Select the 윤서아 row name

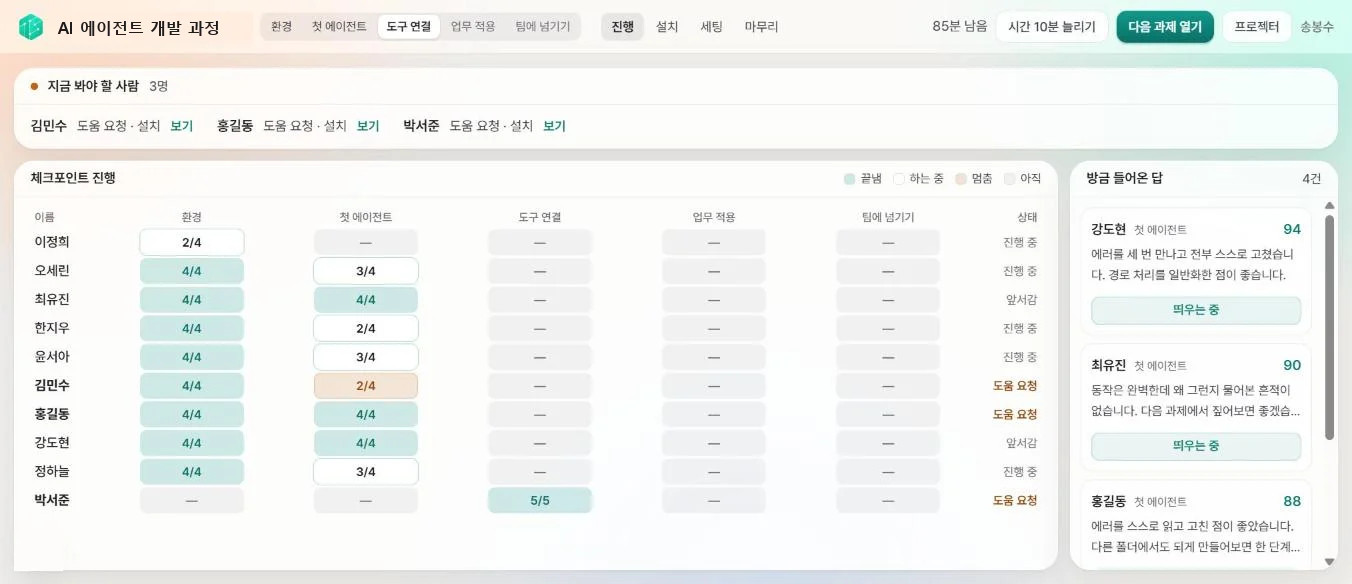[x=52, y=357]
